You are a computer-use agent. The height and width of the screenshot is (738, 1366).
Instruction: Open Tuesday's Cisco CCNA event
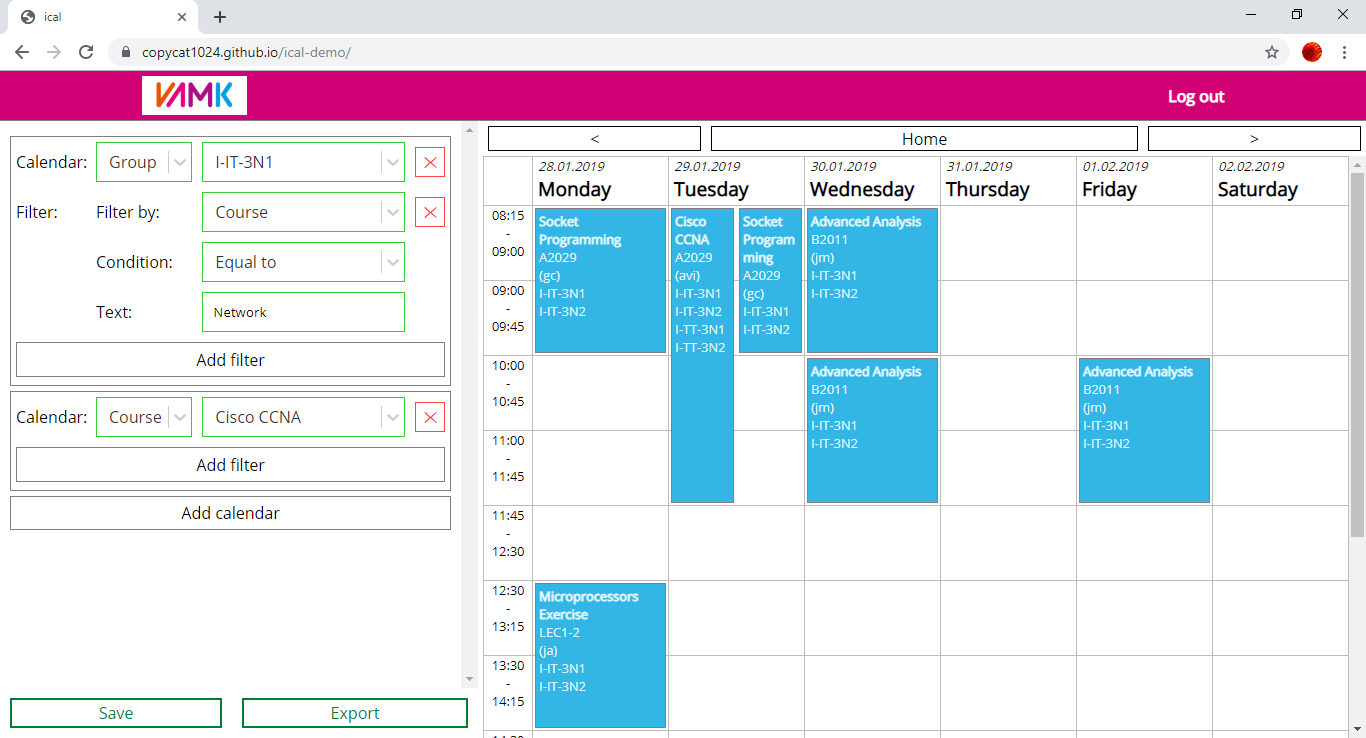click(x=702, y=355)
